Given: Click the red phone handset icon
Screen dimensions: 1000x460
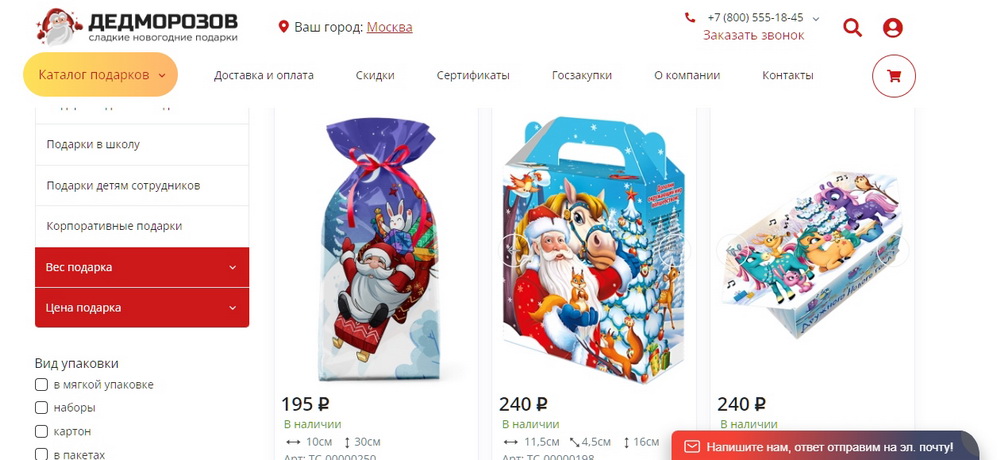Looking at the screenshot, I should (689, 18).
